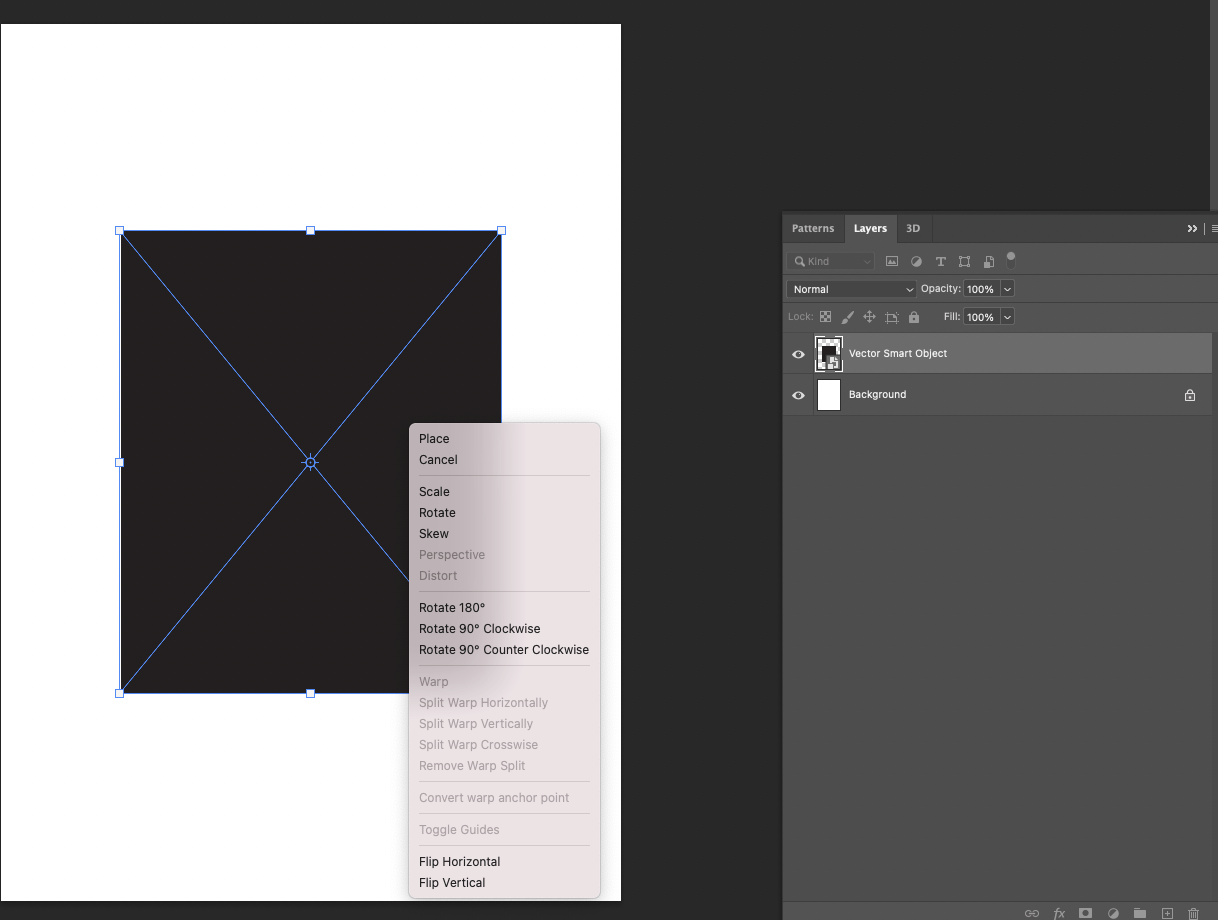Image resolution: width=1218 pixels, height=920 pixels.
Task: Enable Lock transparent pixels
Action: click(825, 316)
